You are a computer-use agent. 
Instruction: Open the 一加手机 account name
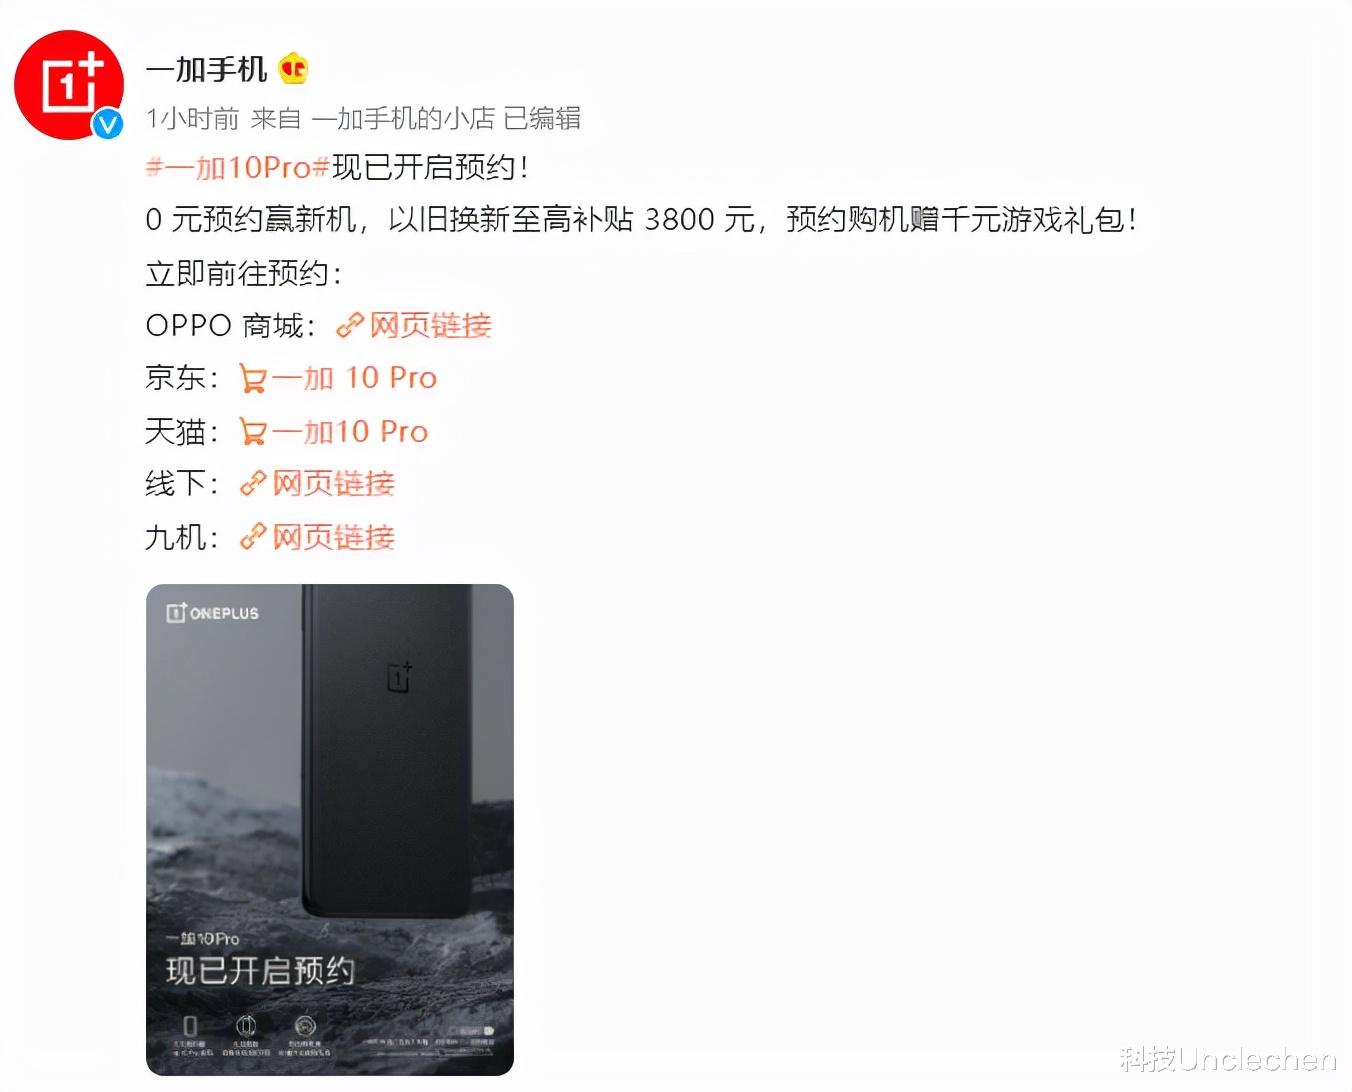[x=206, y=69]
